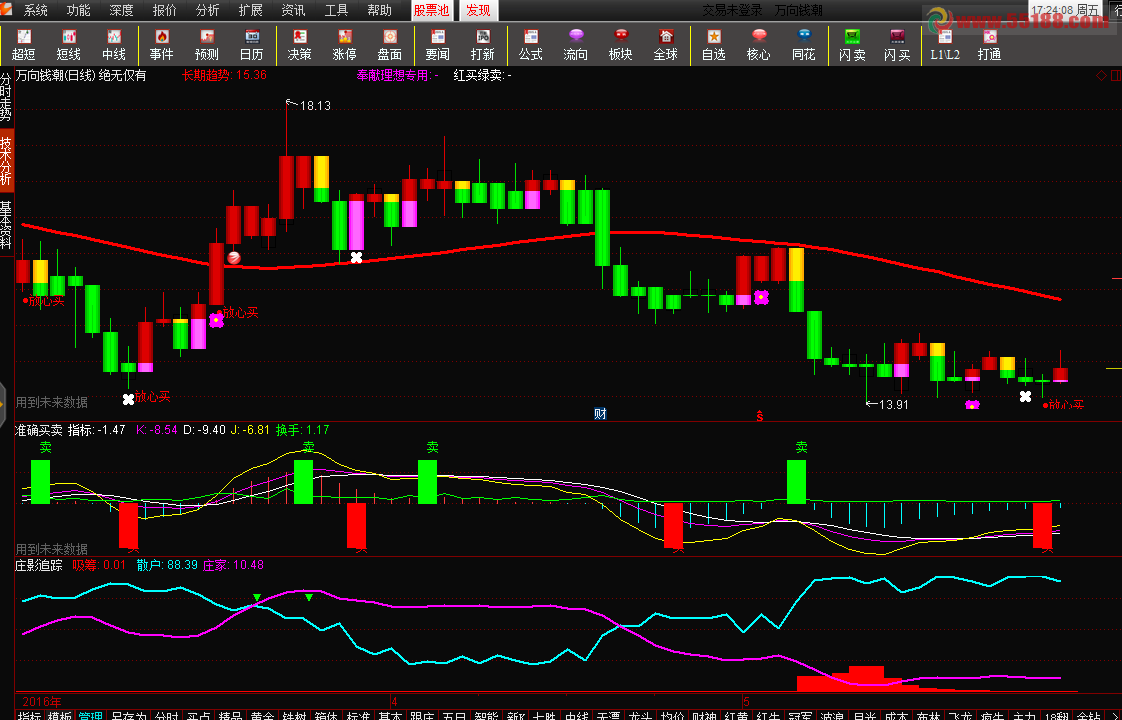Open the 预测 forecast icon
Screen dimensions: 1122x720
click(x=207, y=45)
